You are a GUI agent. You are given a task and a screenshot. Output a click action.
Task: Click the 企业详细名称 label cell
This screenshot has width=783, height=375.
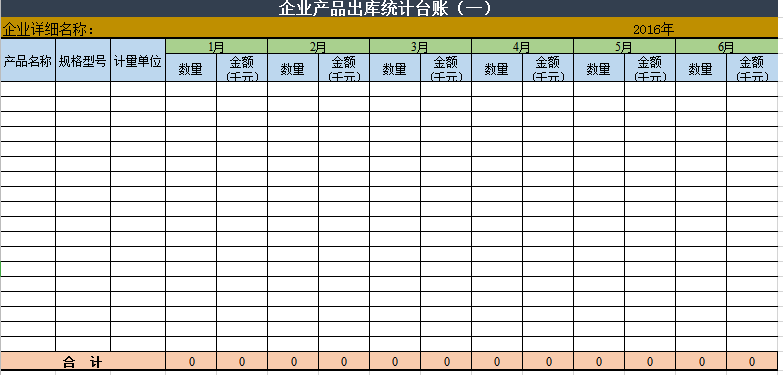pyautogui.click(x=49, y=30)
